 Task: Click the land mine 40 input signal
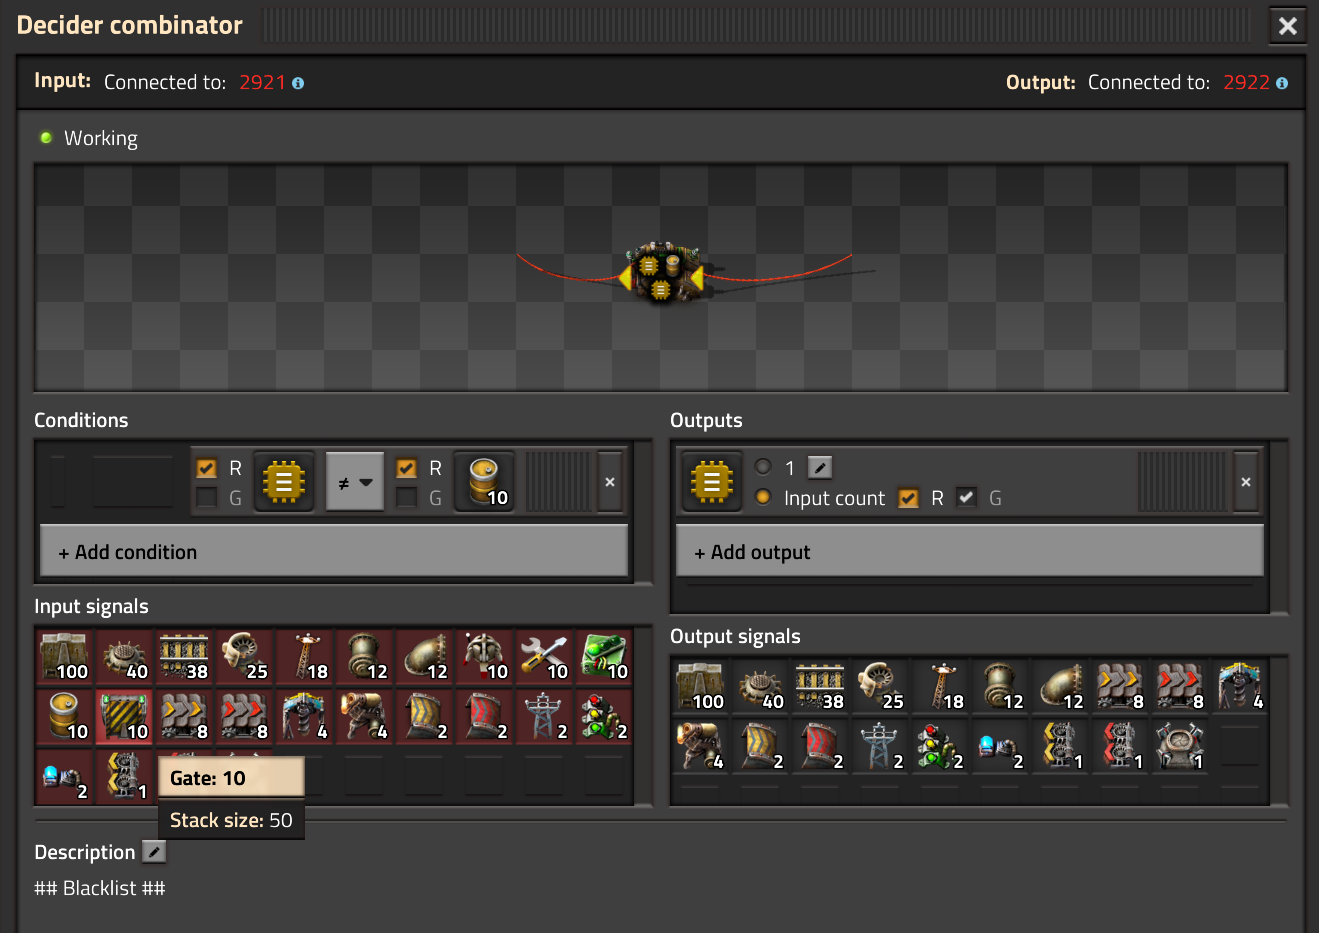[x=124, y=657]
